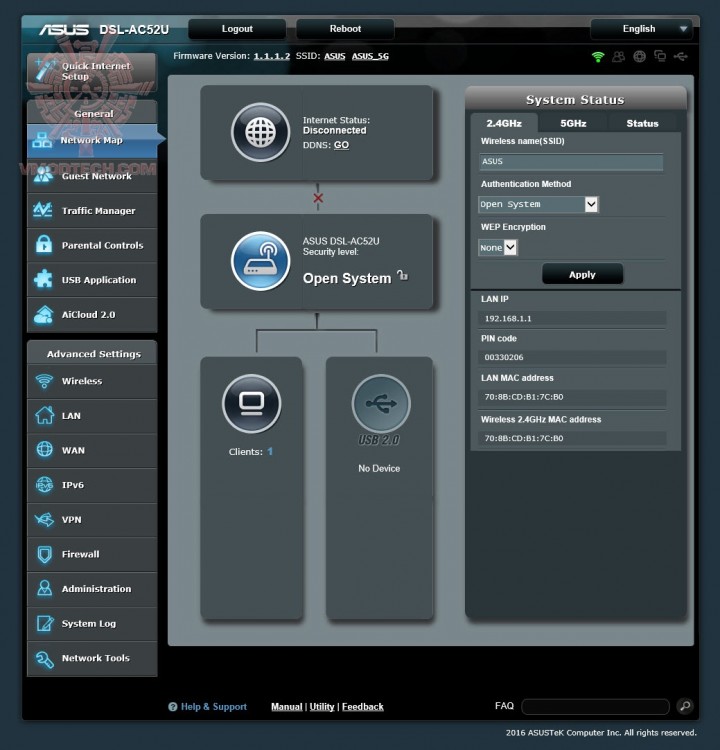Click the Wireless name (SSID) input field
This screenshot has height=750, width=720.
pos(571,162)
